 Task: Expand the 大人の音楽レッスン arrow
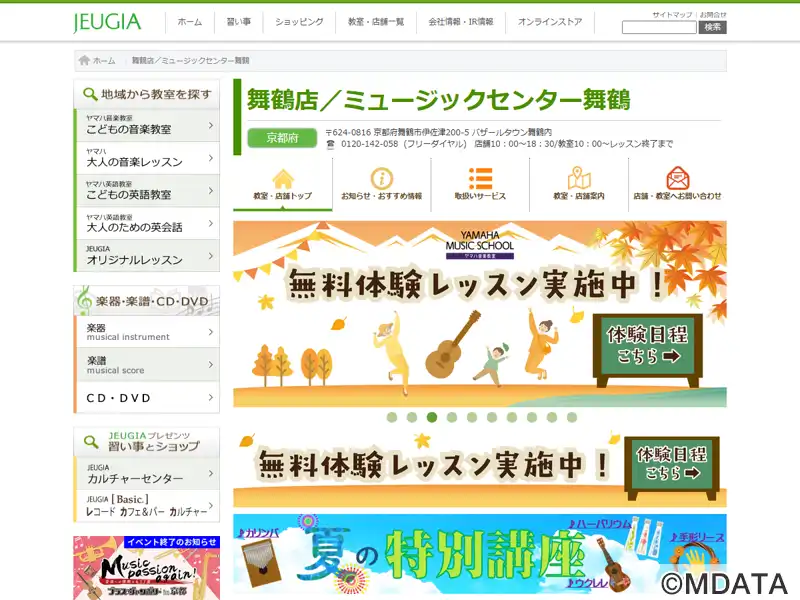(x=211, y=158)
